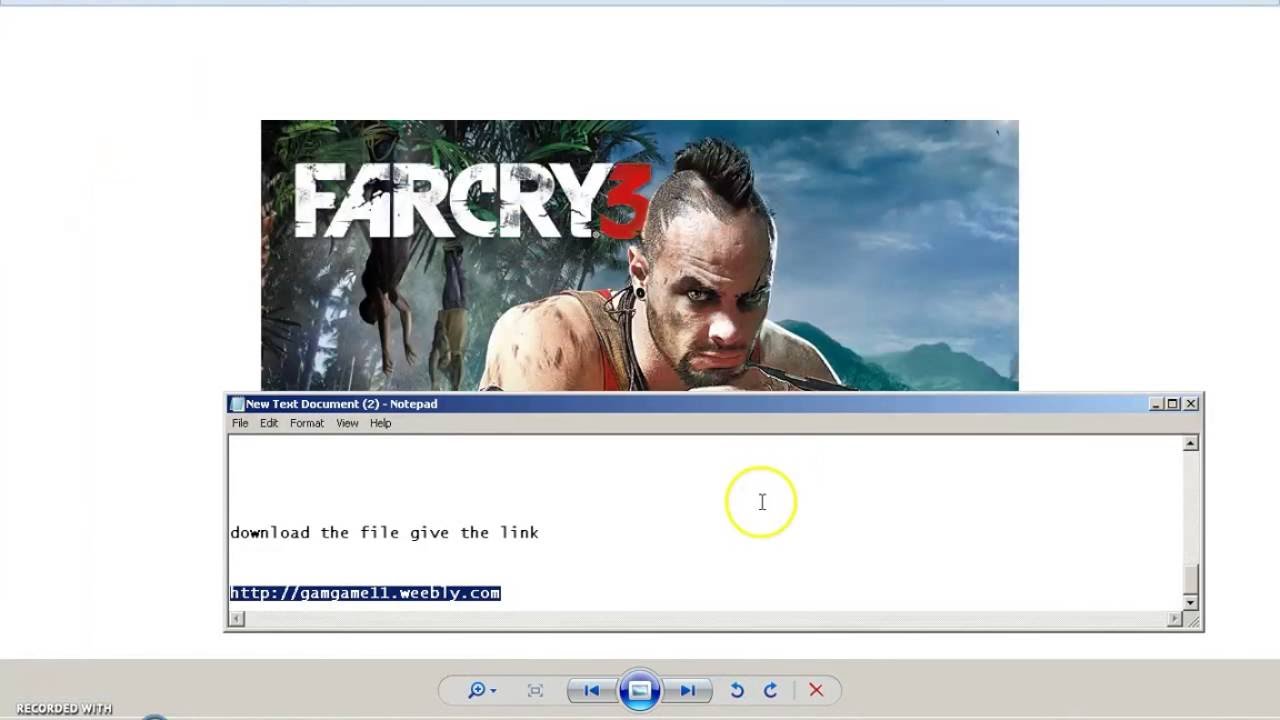Minimize the Notepad window
The height and width of the screenshot is (720, 1280).
coord(1156,404)
